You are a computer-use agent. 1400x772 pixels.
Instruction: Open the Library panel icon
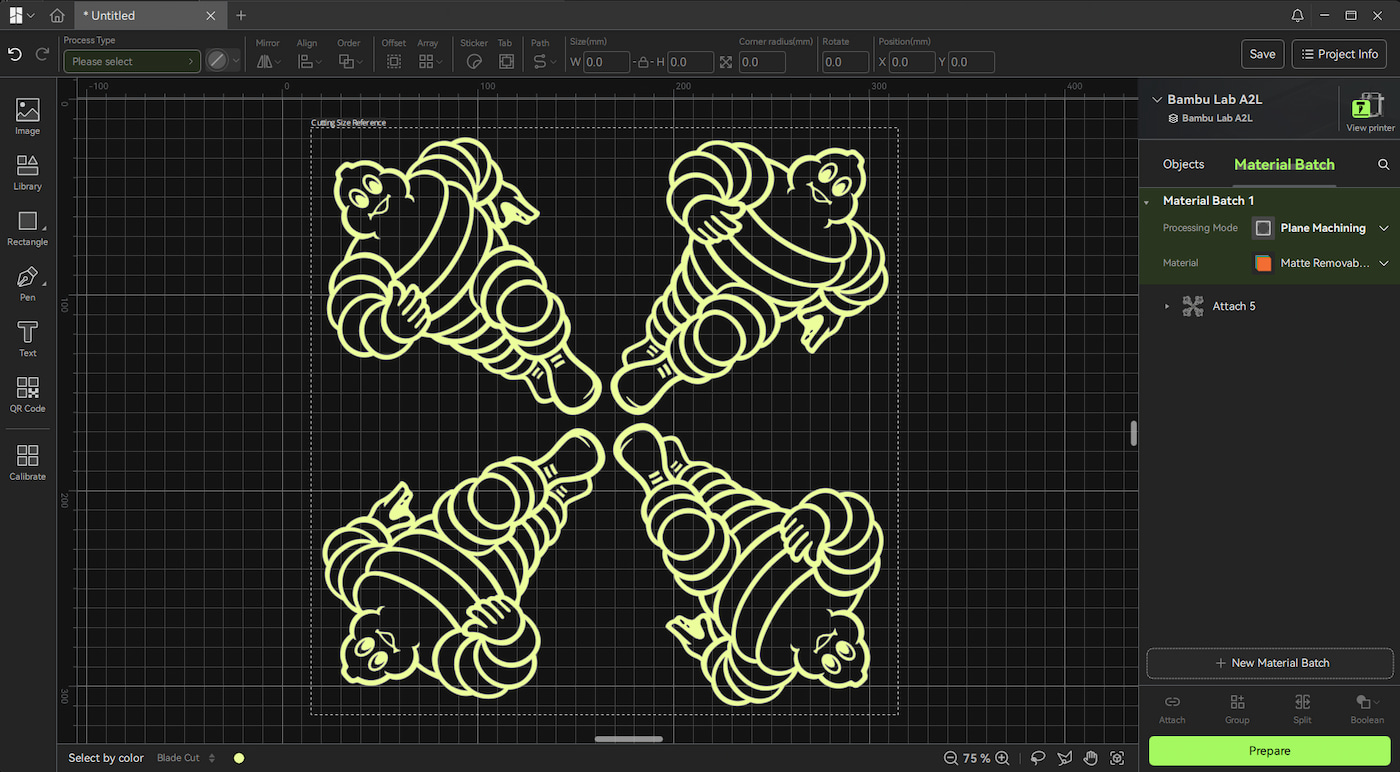tap(27, 172)
